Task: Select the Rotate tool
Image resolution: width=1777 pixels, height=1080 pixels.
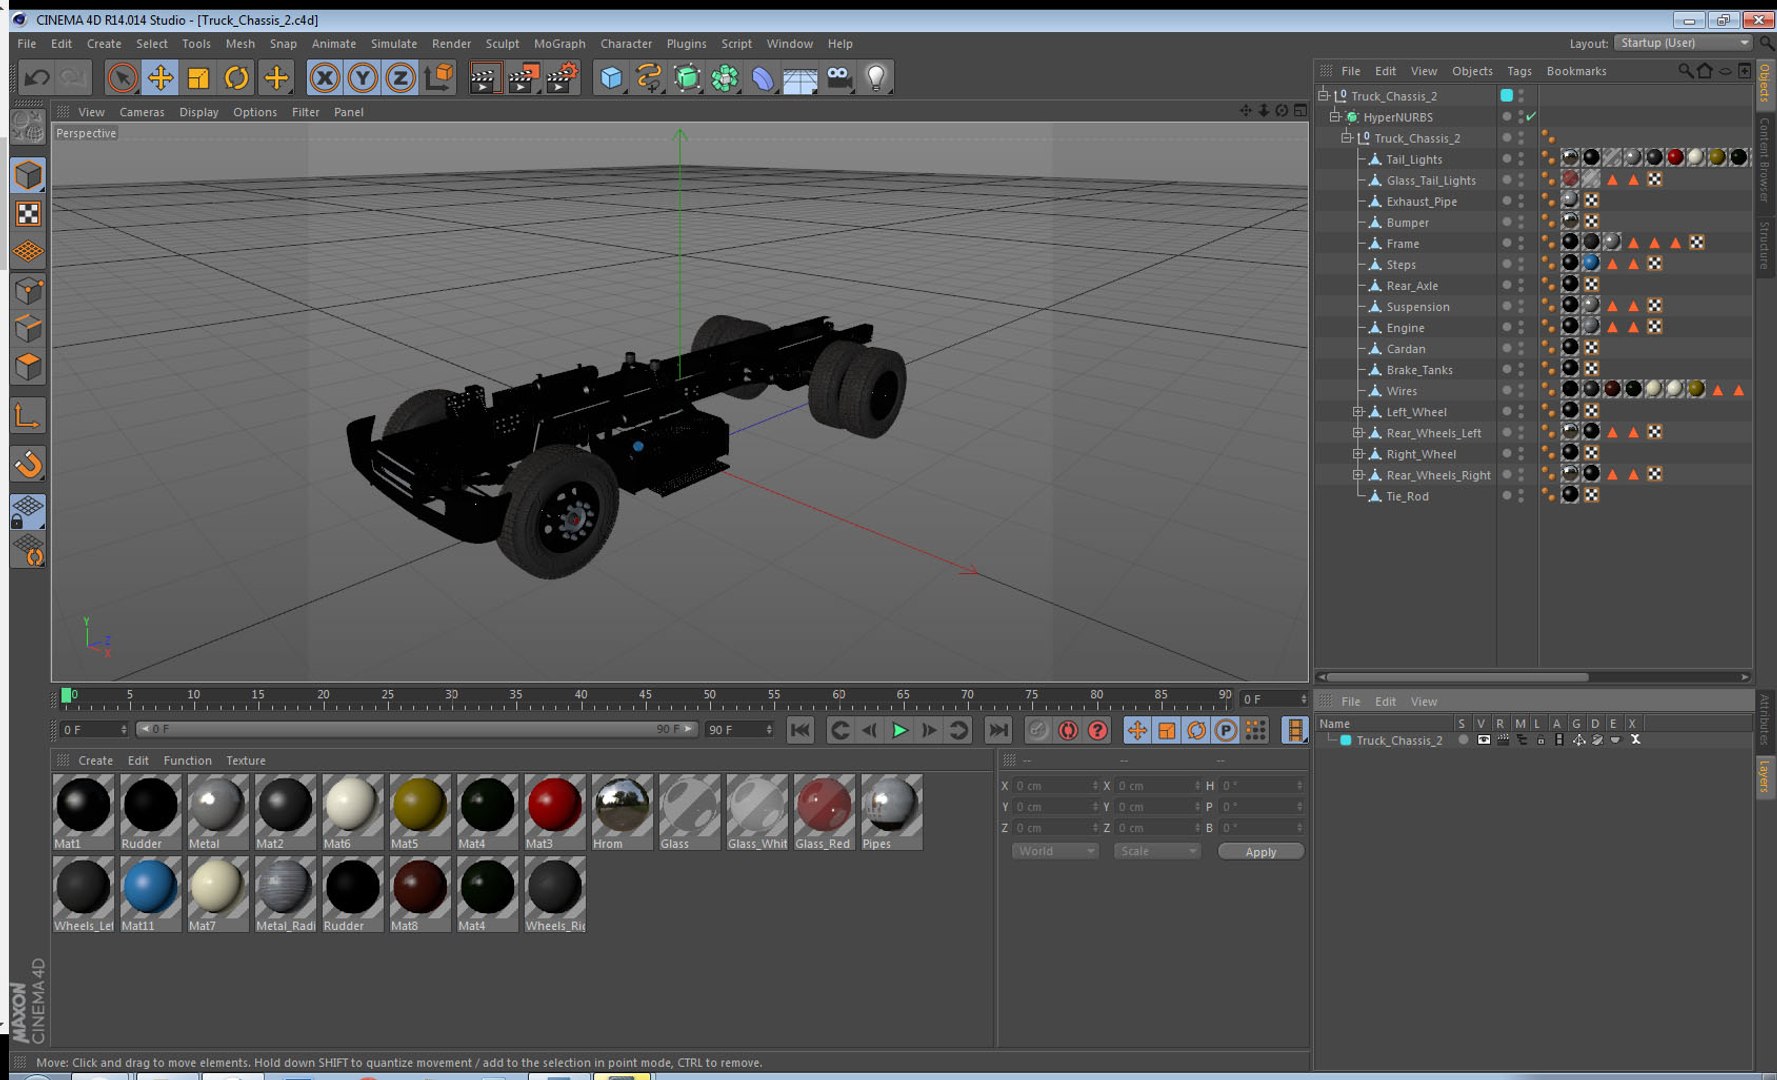Action: 236,77
